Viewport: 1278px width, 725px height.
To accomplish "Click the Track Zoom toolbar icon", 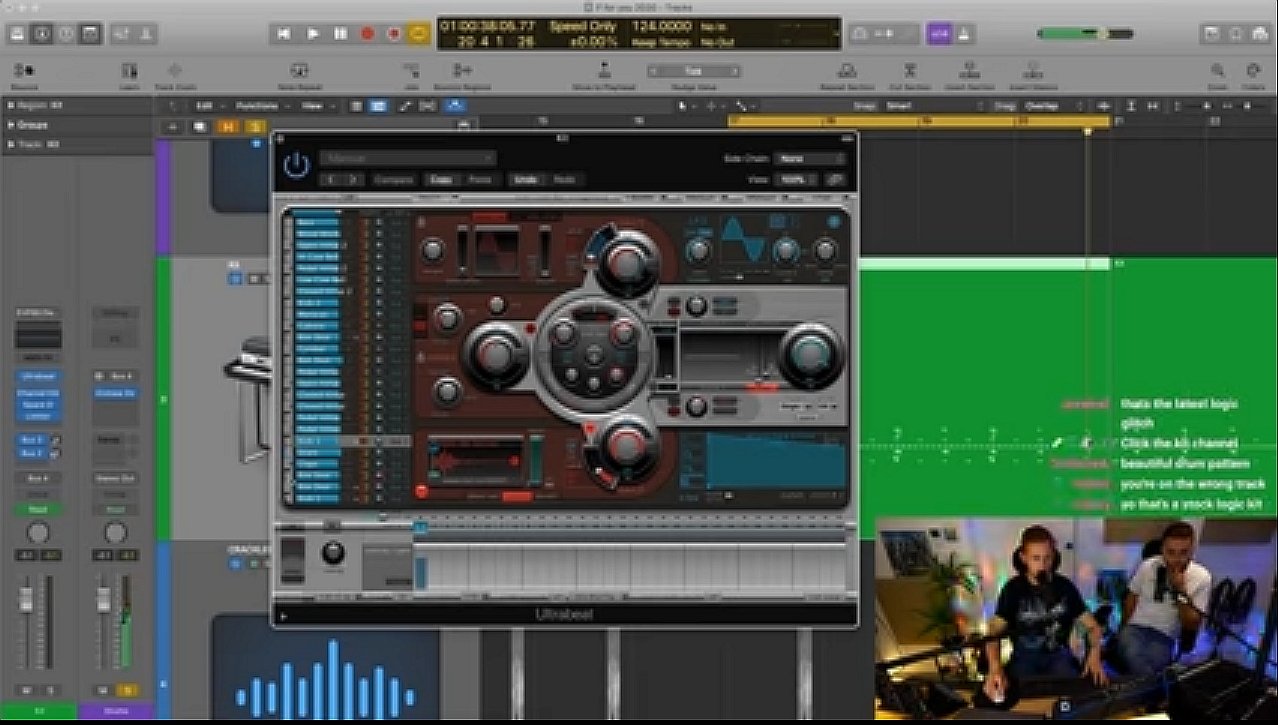I will (x=175, y=71).
